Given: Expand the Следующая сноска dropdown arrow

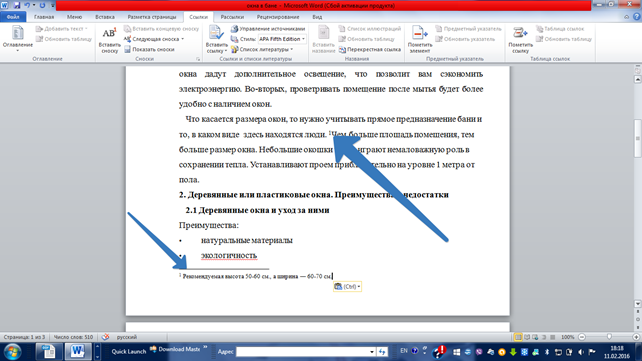Looking at the screenshot, I should click(x=183, y=39).
